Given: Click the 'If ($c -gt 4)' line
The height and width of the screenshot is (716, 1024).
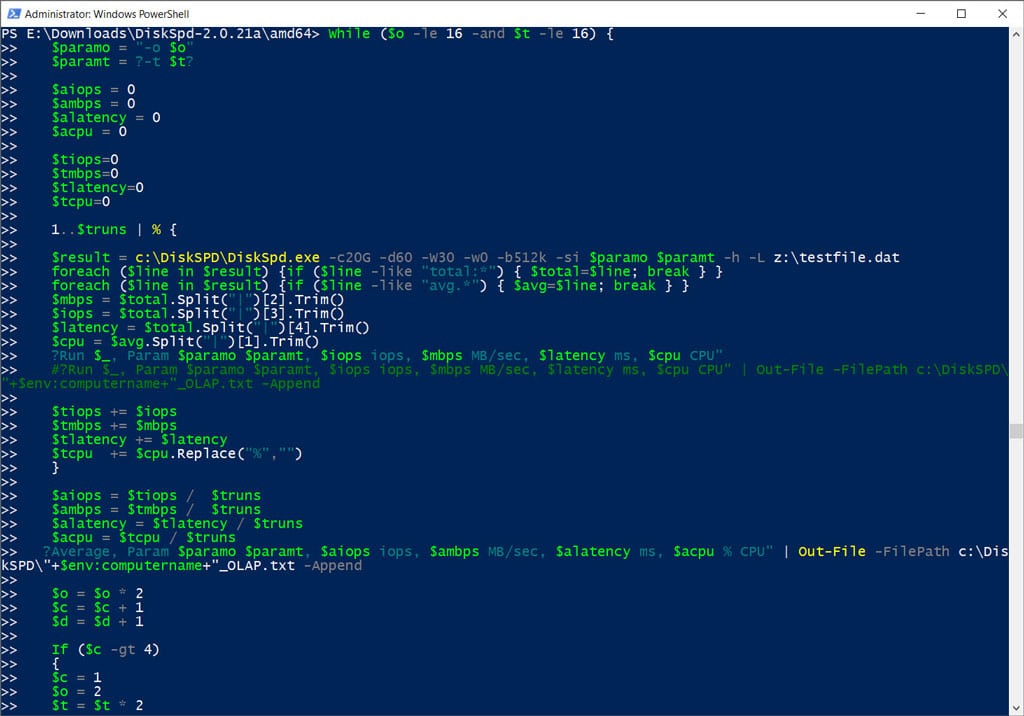Looking at the screenshot, I should tap(106, 650).
